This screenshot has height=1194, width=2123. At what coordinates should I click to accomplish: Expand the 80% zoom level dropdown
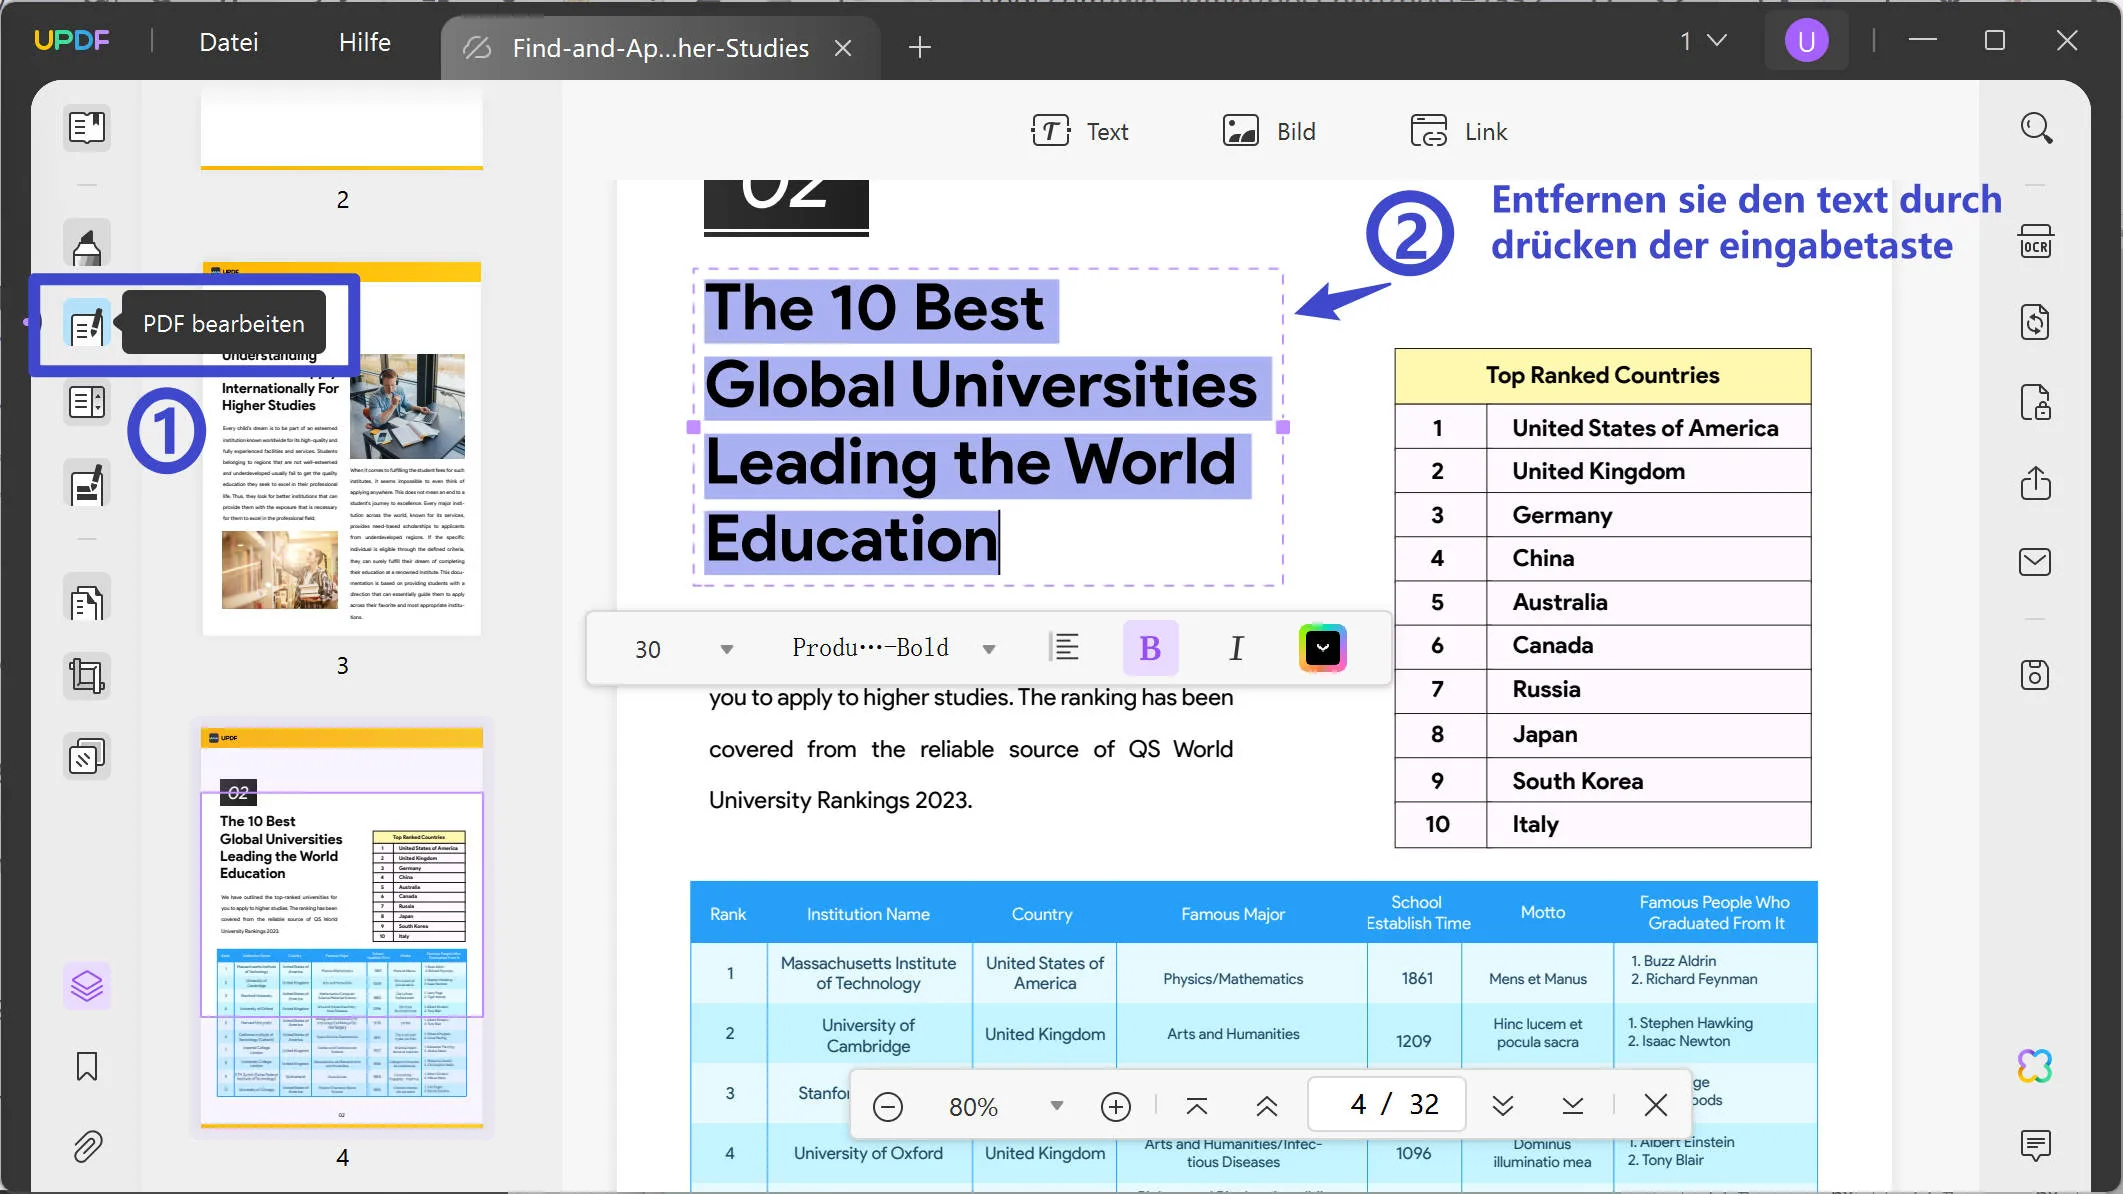pyautogui.click(x=1056, y=1106)
